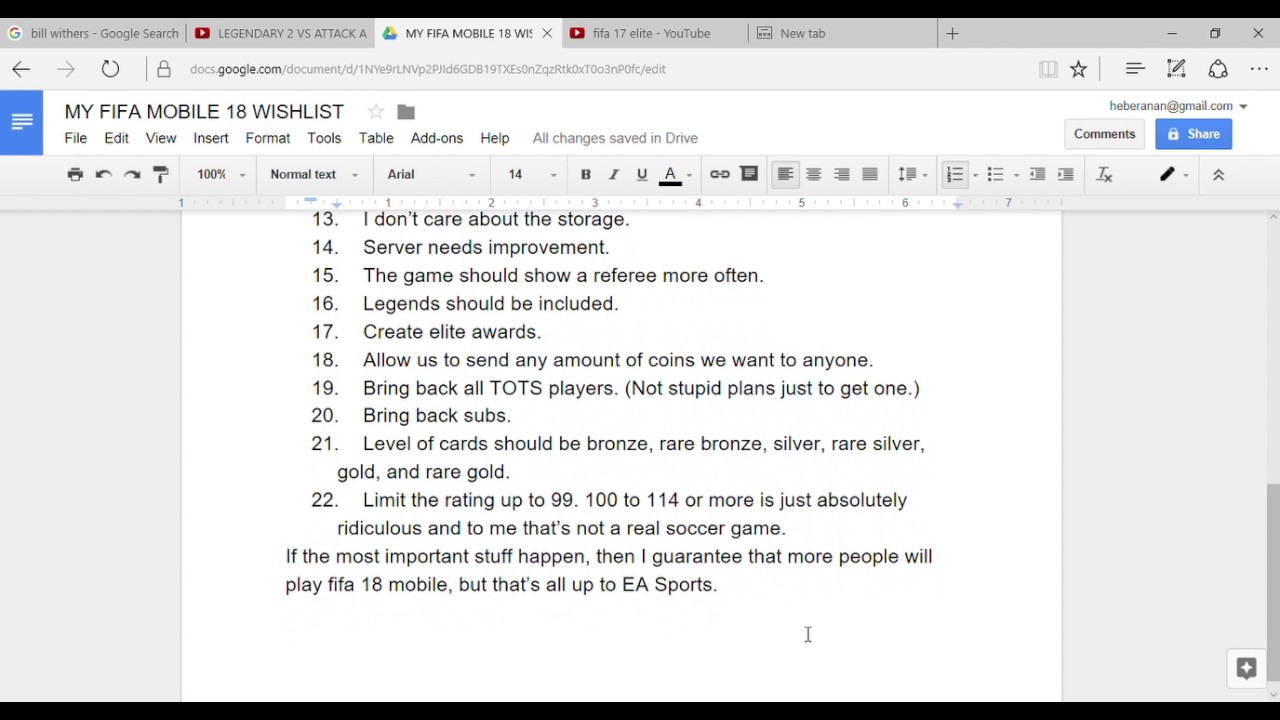Image resolution: width=1280 pixels, height=720 pixels.
Task: Open the Normal text style dropdown
Action: point(313,174)
